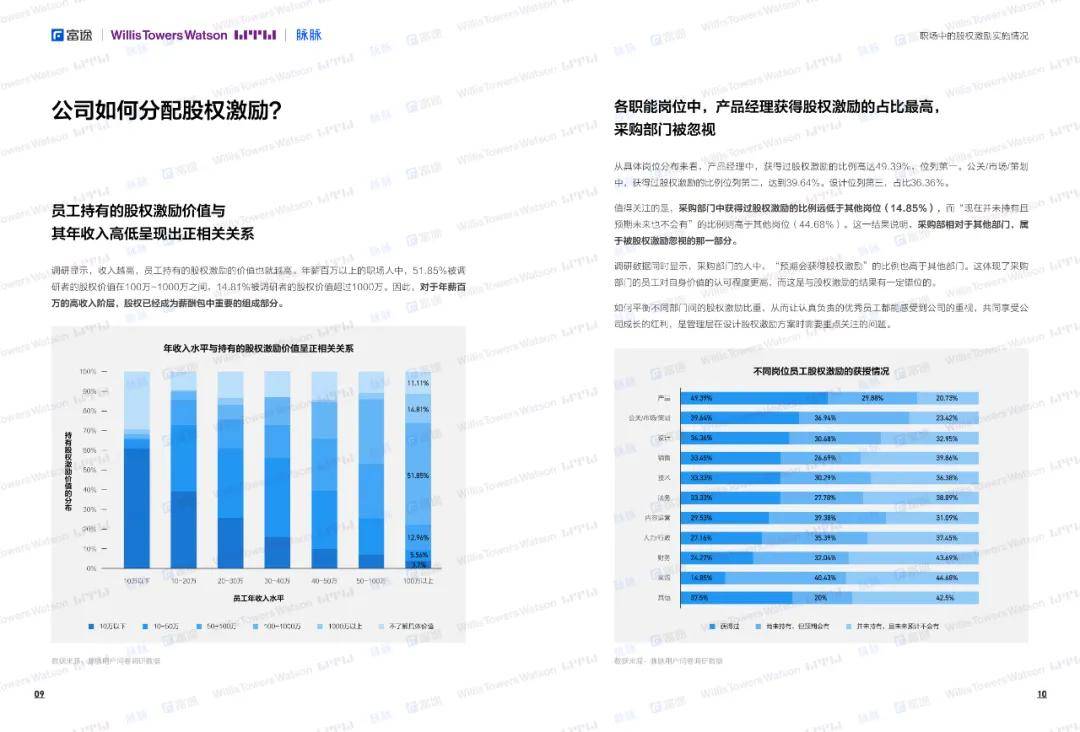Click the 14.81% value label on the bar
Viewport: 1080px width, 732px height.
click(418, 410)
